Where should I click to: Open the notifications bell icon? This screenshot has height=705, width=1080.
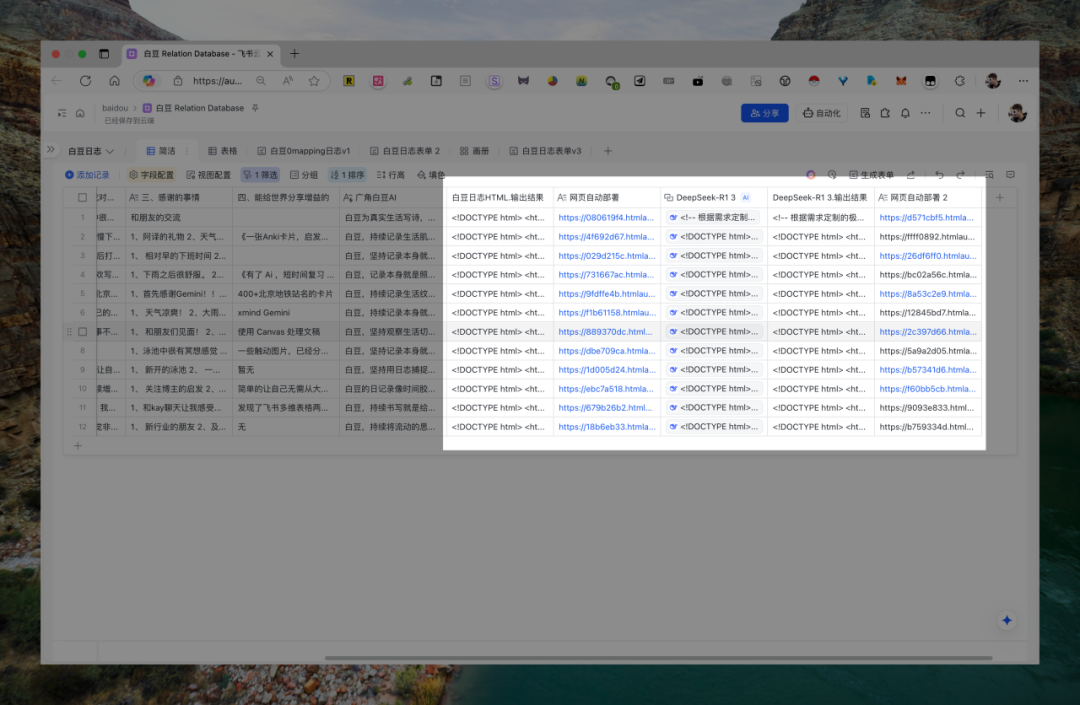tap(905, 113)
